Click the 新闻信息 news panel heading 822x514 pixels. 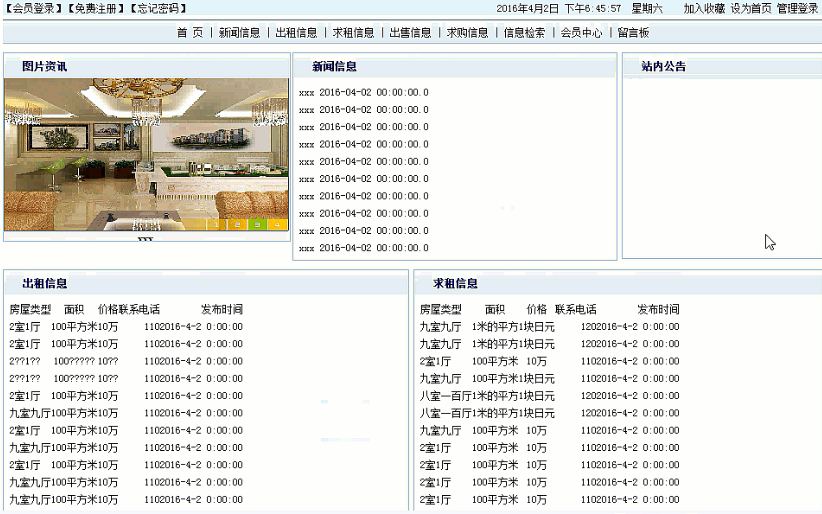click(x=334, y=67)
